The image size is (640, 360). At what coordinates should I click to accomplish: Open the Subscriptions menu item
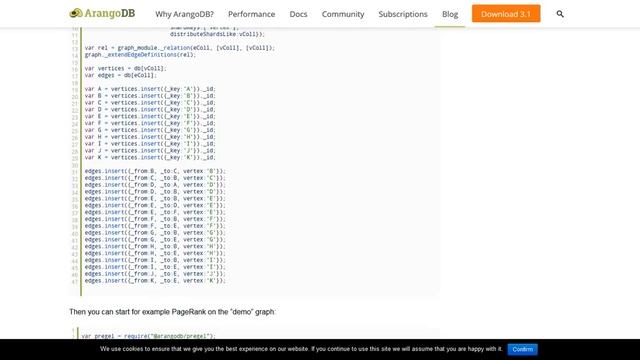pyautogui.click(x=403, y=14)
